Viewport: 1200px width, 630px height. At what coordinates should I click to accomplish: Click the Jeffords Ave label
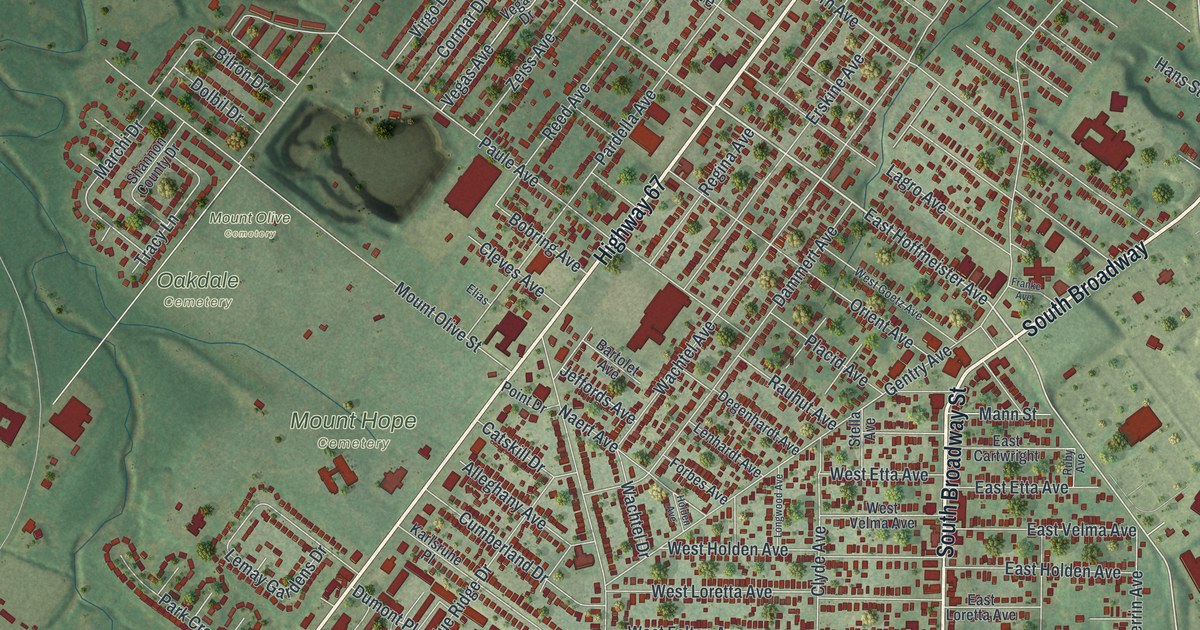coord(598,395)
